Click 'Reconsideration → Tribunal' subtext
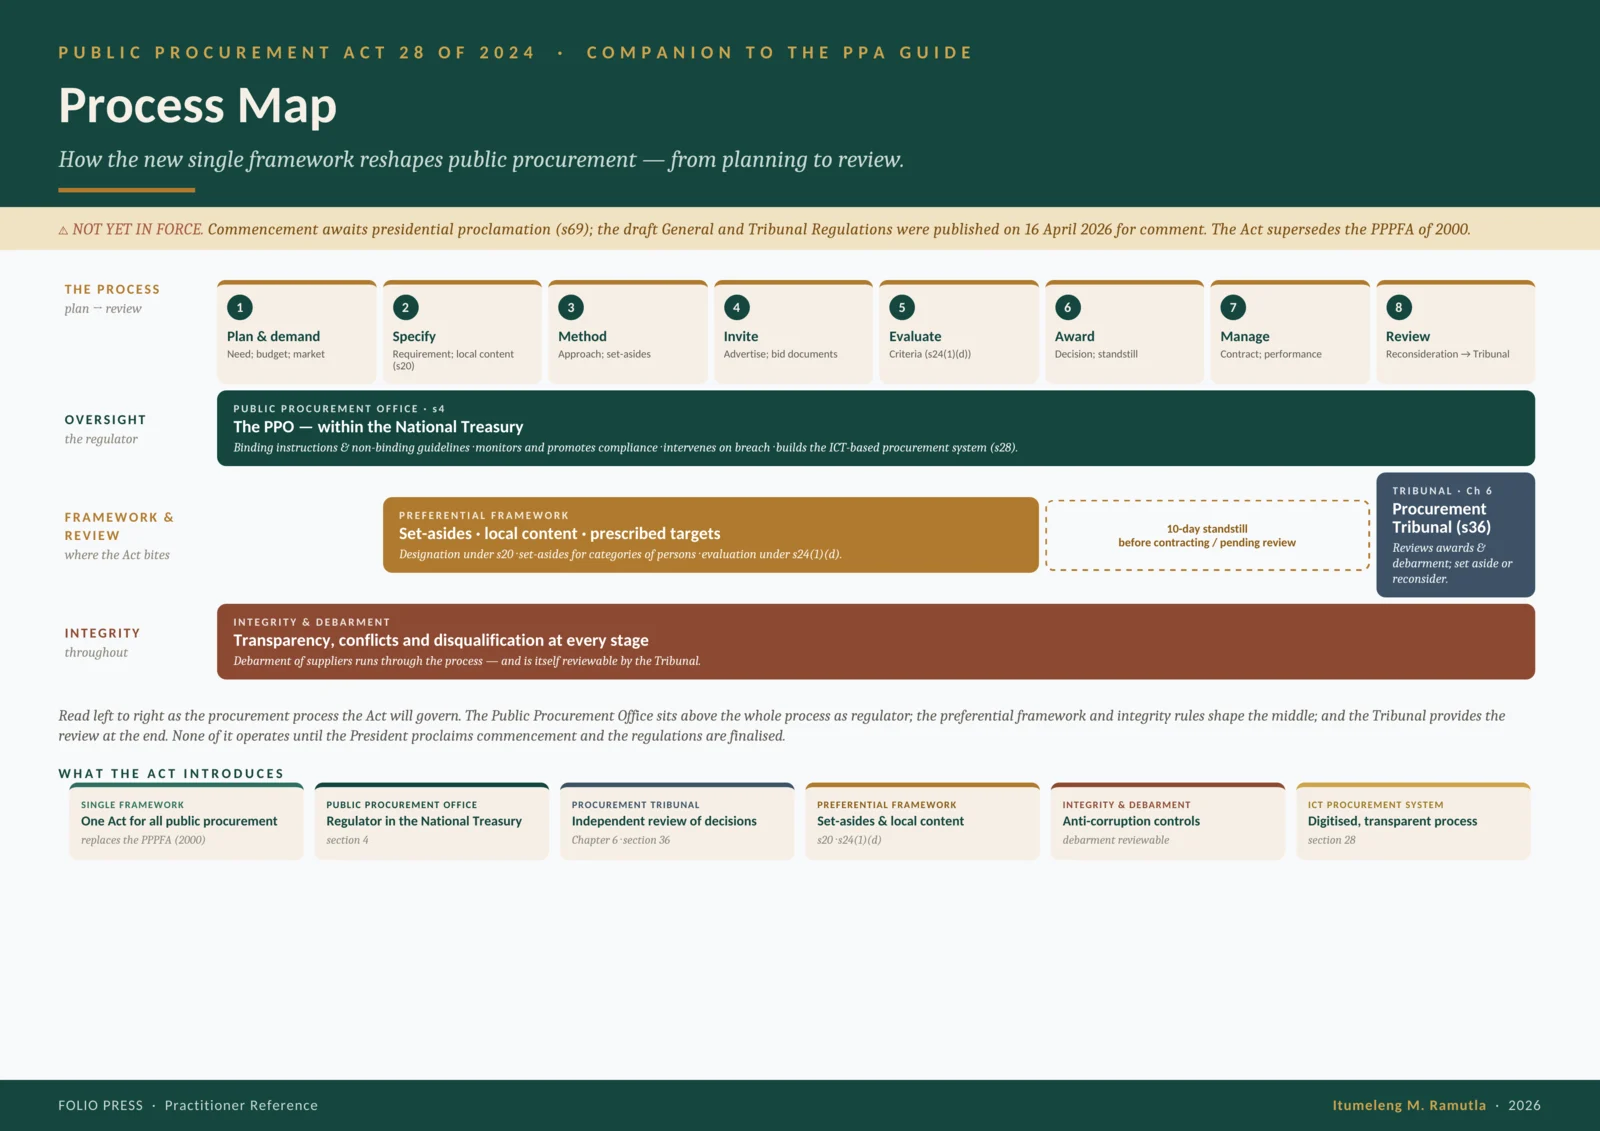Screen dimensions: 1600x1131 (x=1448, y=354)
